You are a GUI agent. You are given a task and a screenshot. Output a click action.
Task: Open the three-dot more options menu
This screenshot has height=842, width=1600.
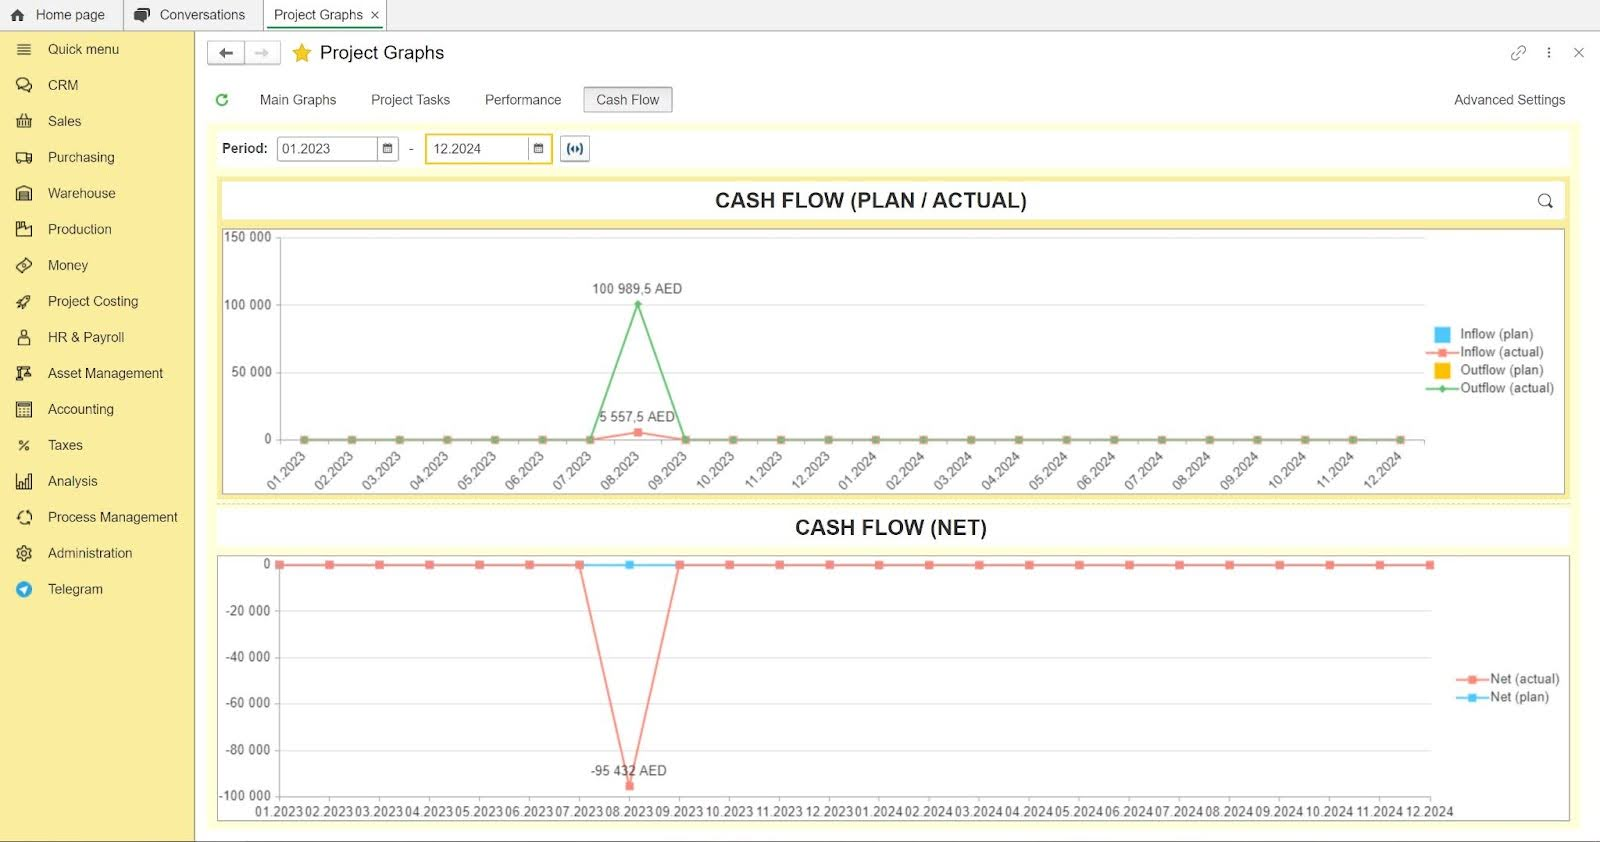[1549, 53]
